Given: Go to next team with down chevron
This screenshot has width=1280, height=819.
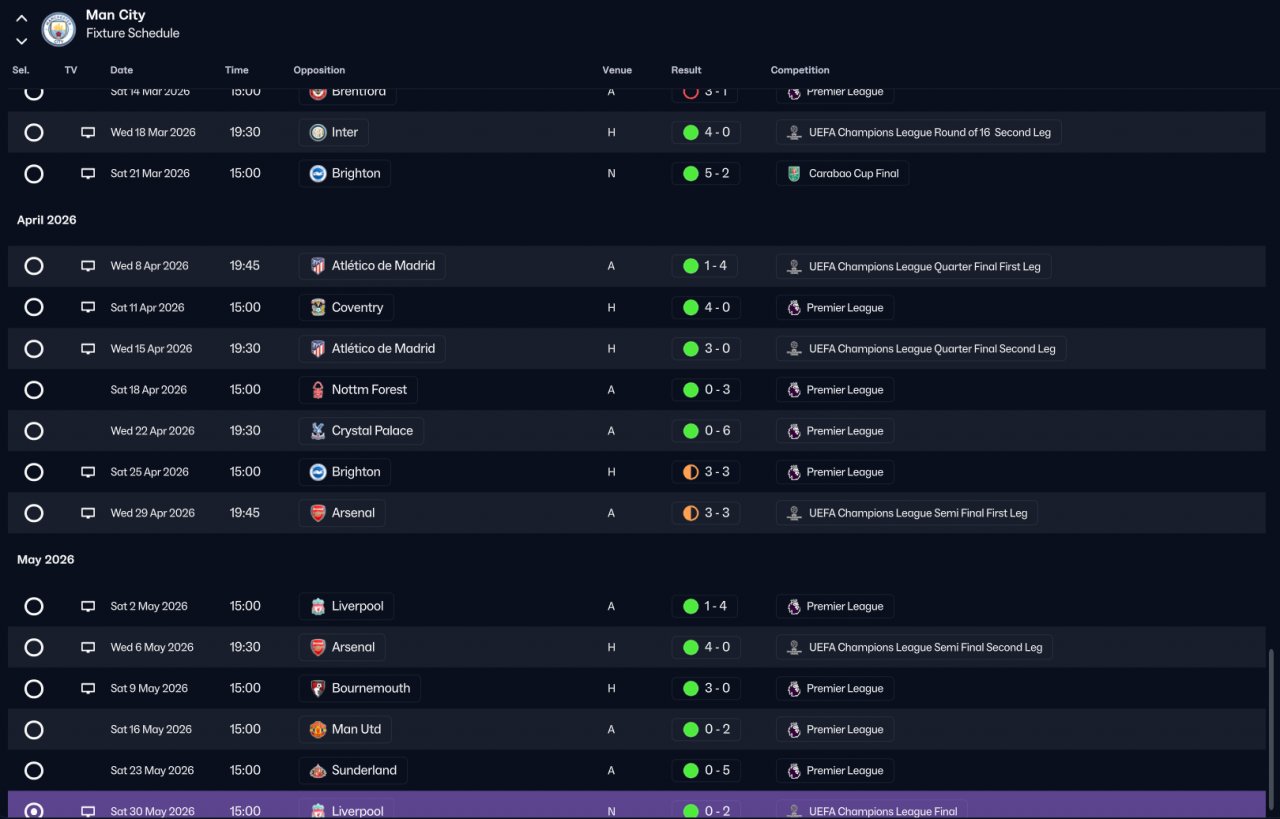Looking at the screenshot, I should point(21,41).
